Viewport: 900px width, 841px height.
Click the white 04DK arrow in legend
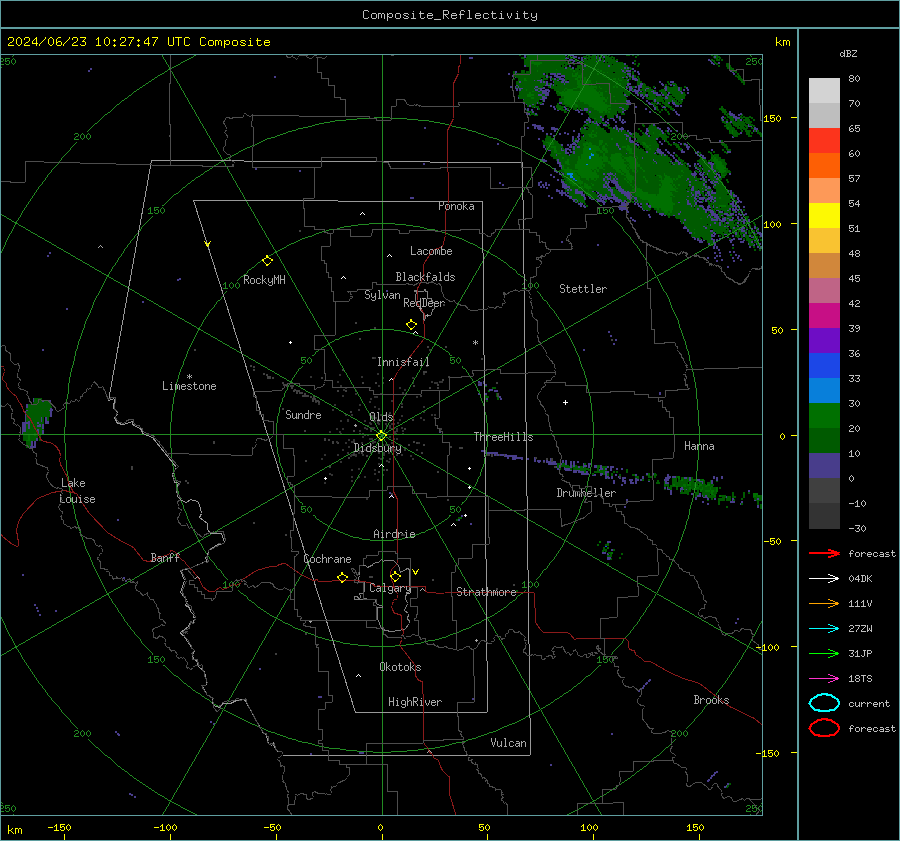tap(824, 579)
